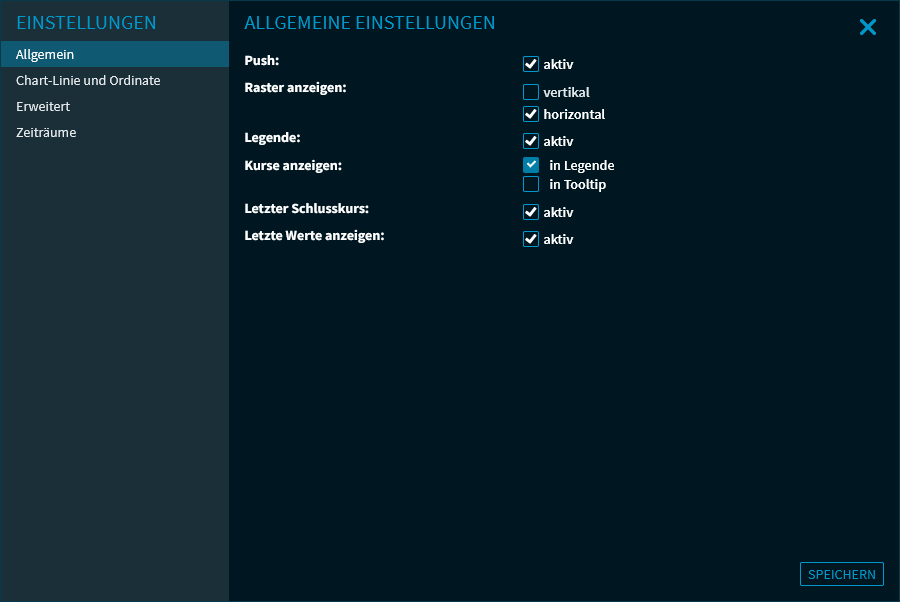
Task: Select Allgemein in the settings sidebar
Action: click(x=45, y=54)
